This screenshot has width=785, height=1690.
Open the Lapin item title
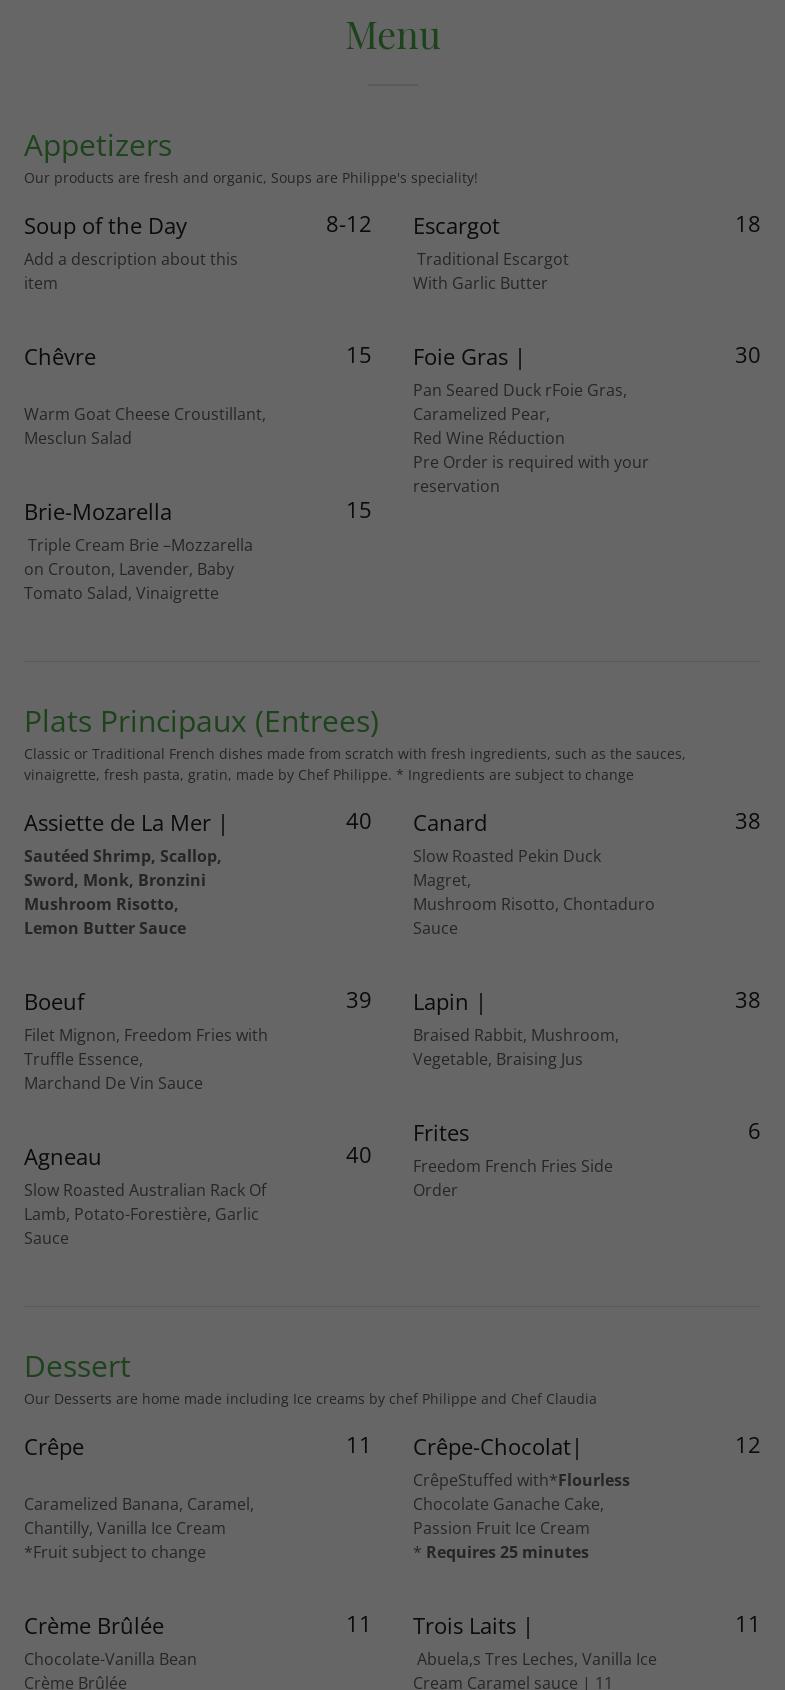[x=449, y=1002]
